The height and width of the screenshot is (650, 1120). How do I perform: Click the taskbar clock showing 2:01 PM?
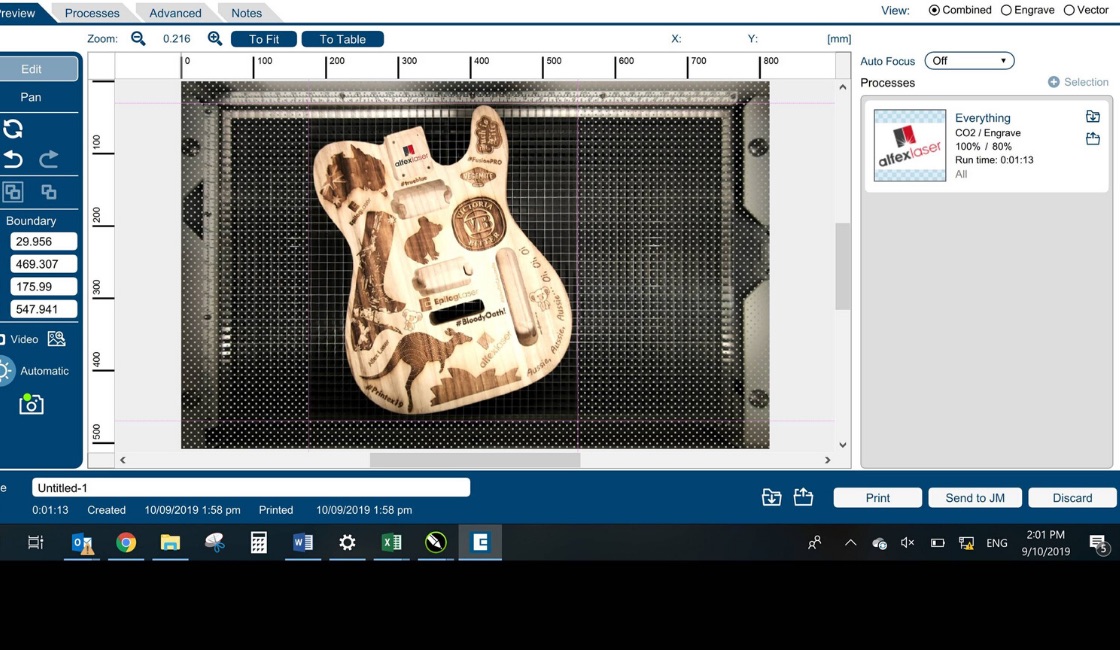pos(1046,543)
